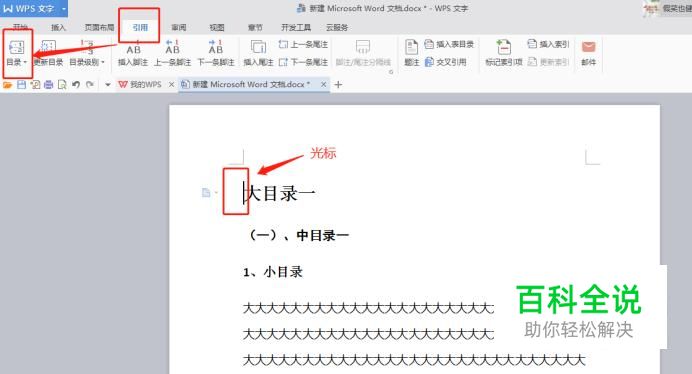Switch to the 开始 ribbon tab
Viewport: 692px width, 374px height.
(x=20, y=27)
